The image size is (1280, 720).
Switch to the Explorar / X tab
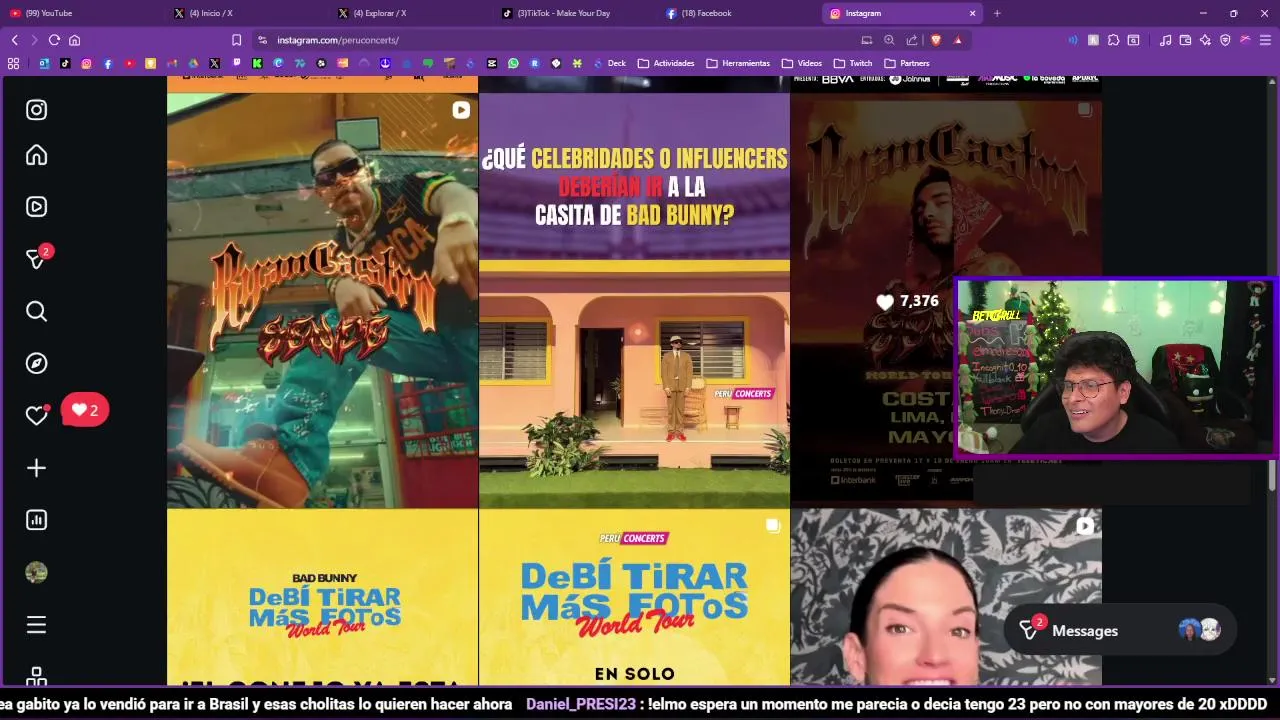[x=410, y=13]
